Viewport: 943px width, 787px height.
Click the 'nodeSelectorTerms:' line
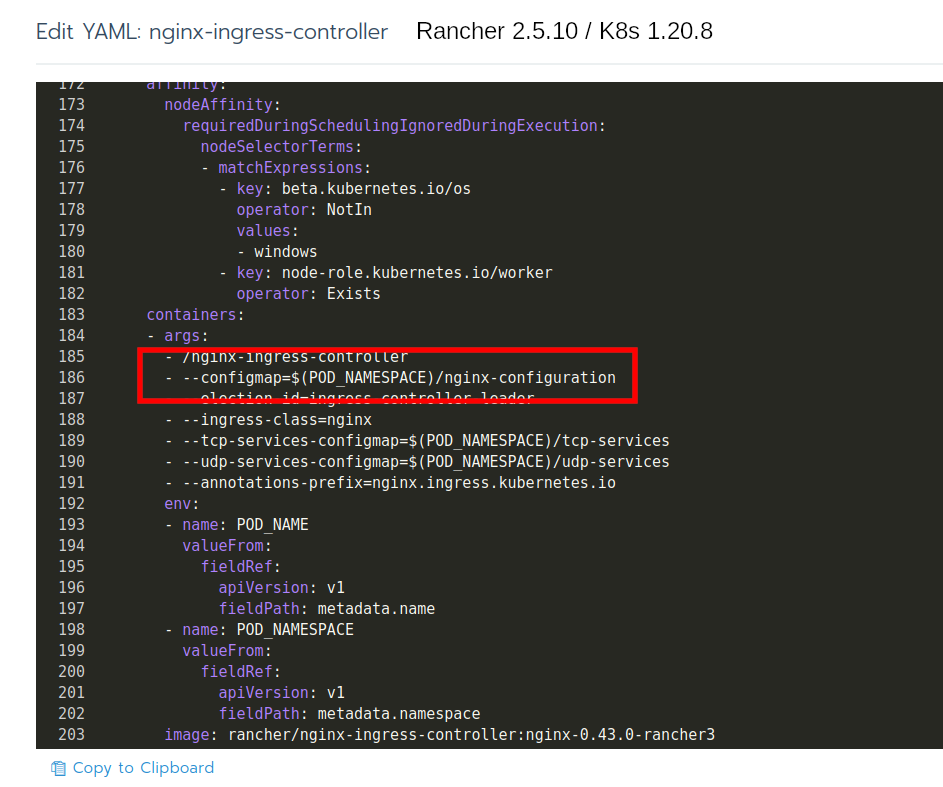click(x=281, y=147)
